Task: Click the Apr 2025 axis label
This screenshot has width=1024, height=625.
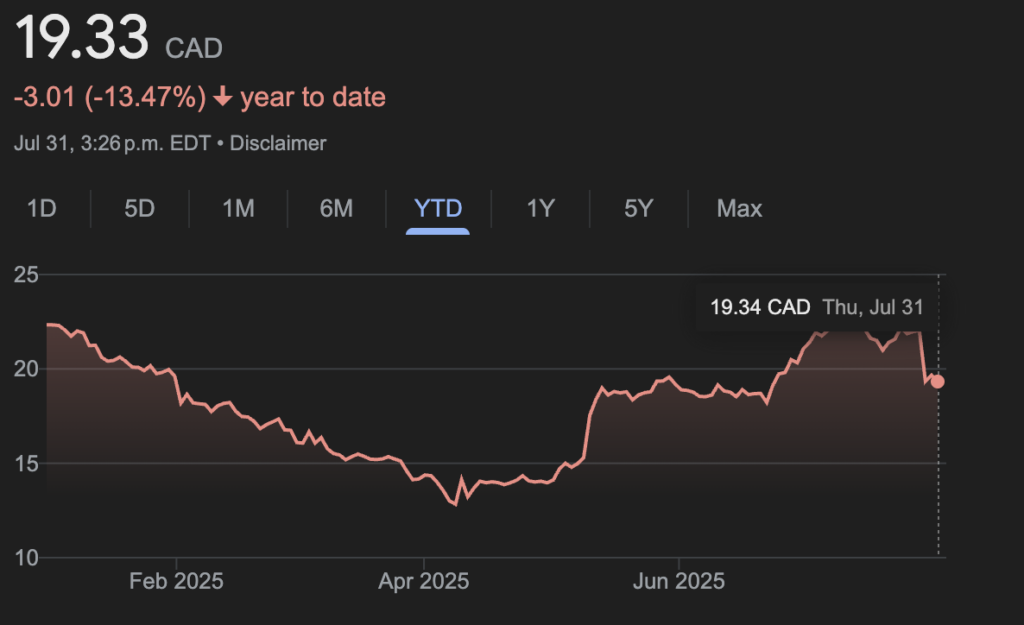Action: pos(424,581)
